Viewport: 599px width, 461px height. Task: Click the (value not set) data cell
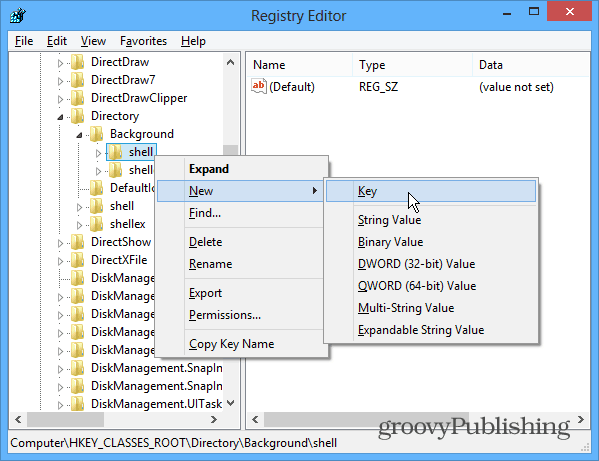click(516, 87)
